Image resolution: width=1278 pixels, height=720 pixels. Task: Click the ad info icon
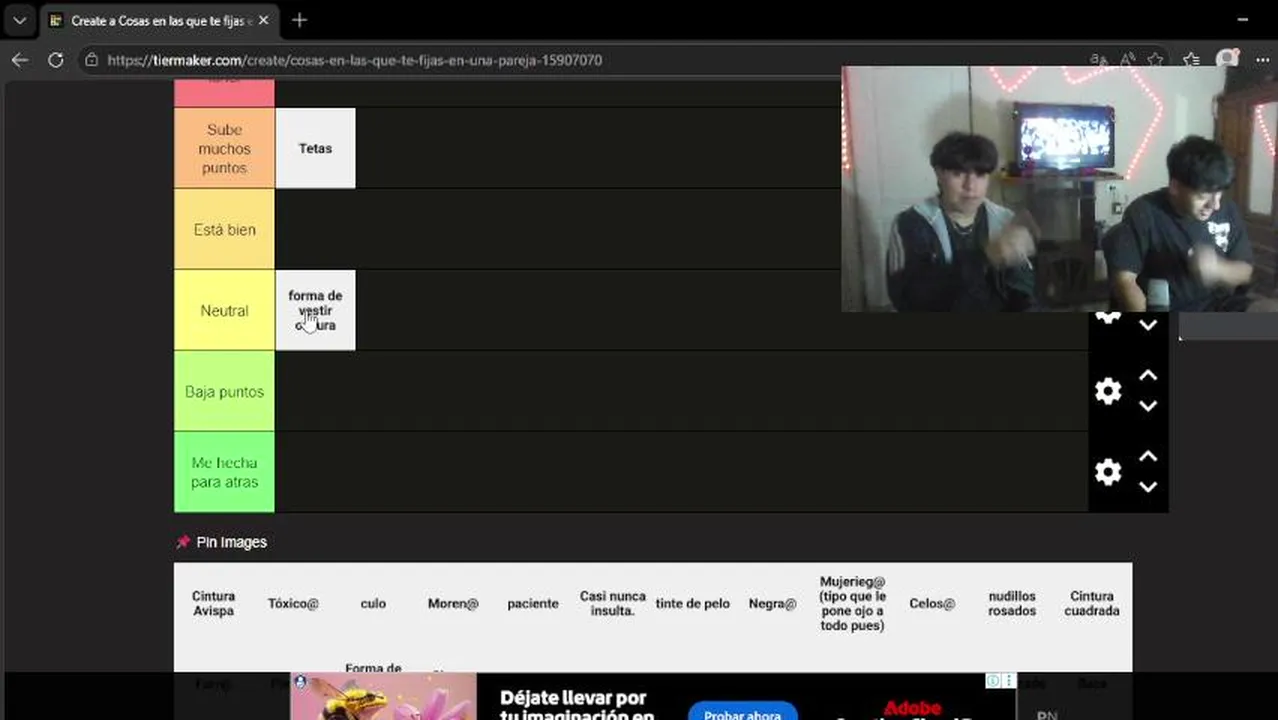994,681
